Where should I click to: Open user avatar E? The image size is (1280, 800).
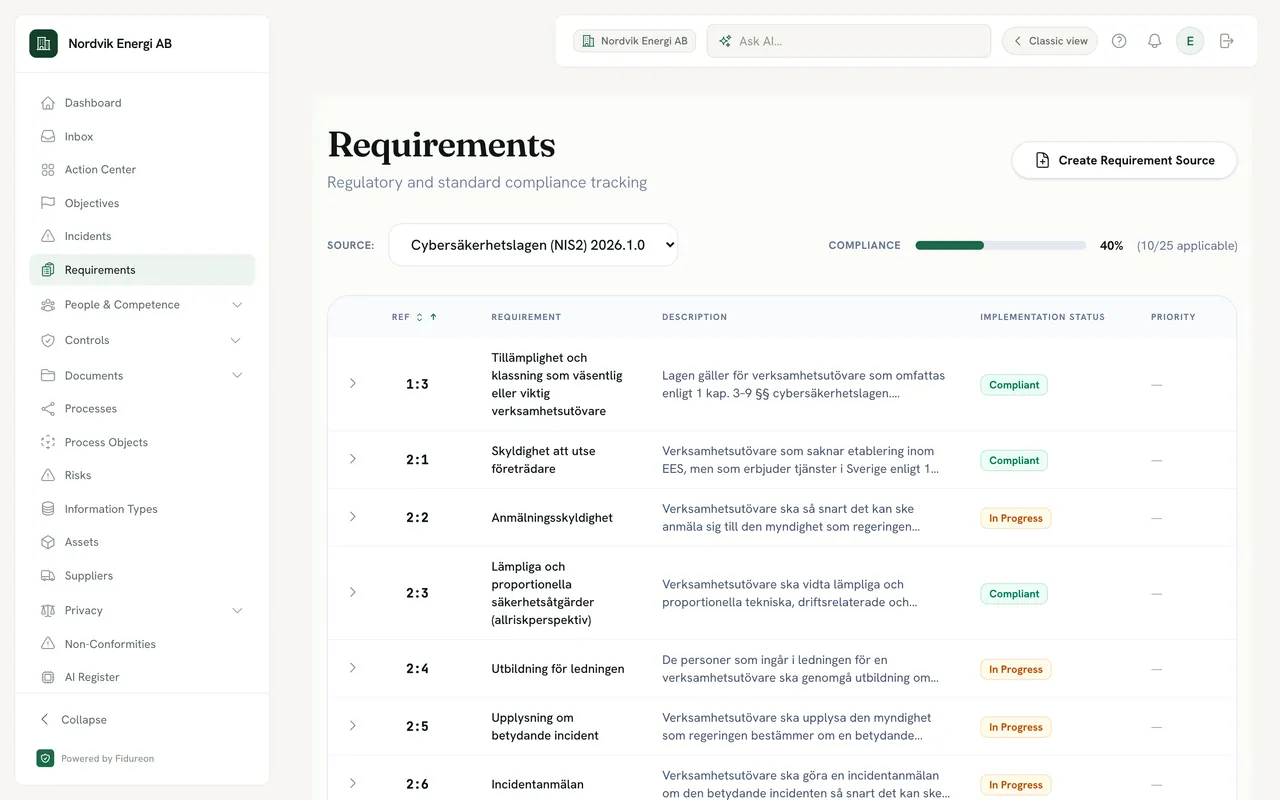tap(1190, 41)
